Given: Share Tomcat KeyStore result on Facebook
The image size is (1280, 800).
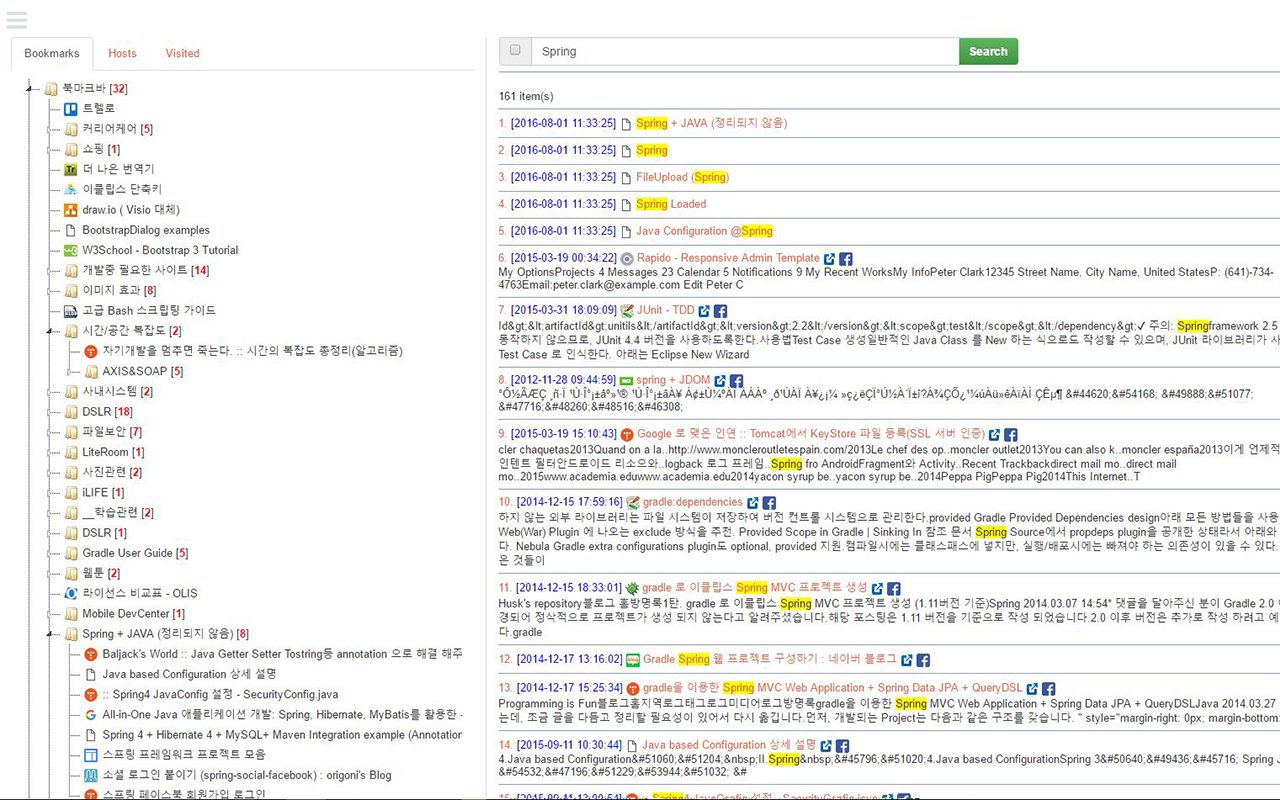Looking at the screenshot, I should coord(1011,435).
